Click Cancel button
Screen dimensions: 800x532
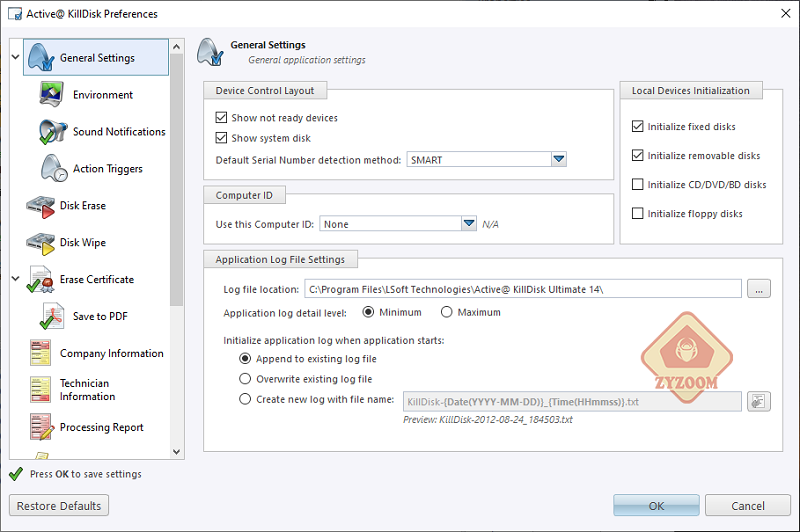tap(747, 505)
